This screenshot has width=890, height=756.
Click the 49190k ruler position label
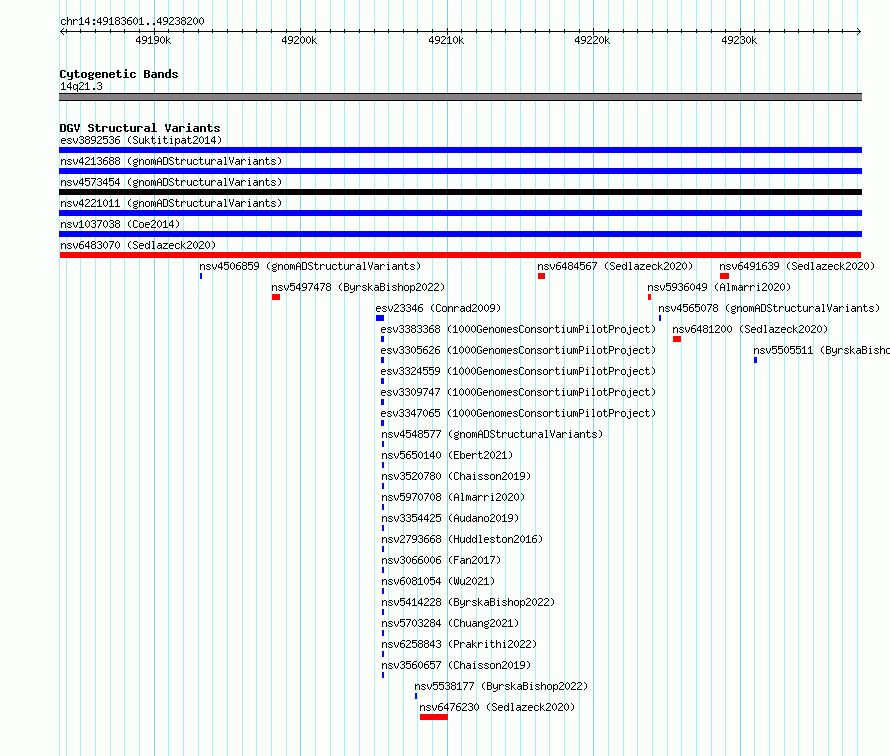153,40
